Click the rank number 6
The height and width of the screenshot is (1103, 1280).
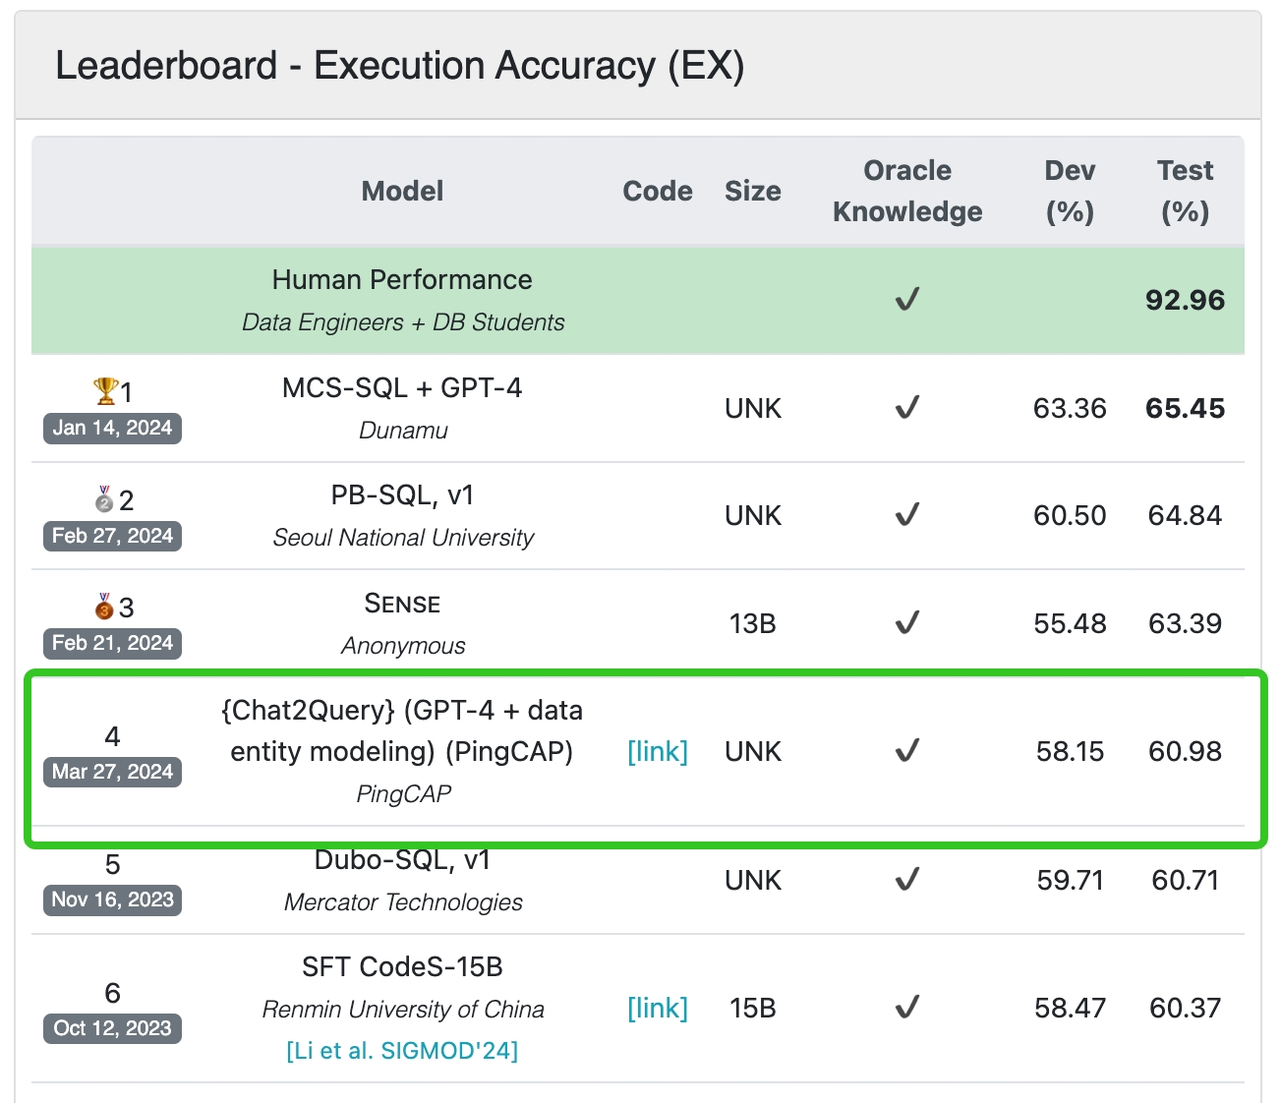pyautogui.click(x=112, y=992)
